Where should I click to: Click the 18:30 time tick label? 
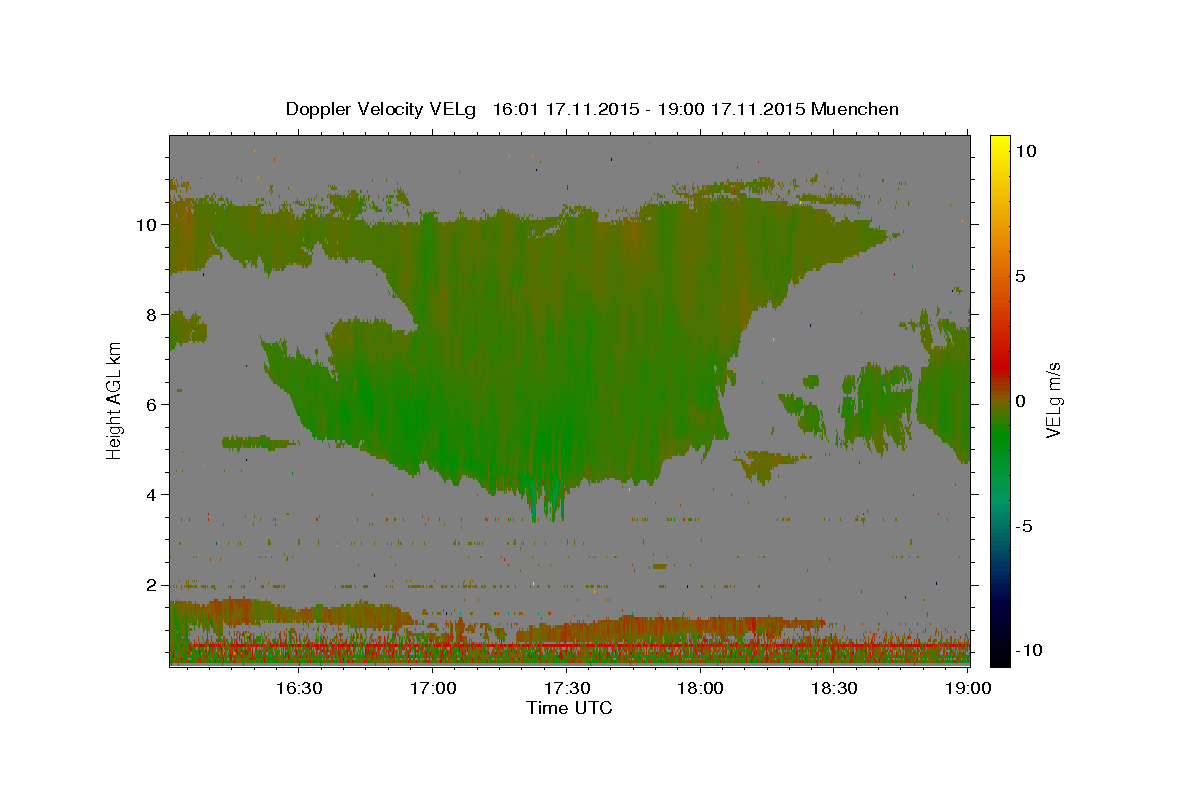pyautogui.click(x=834, y=688)
